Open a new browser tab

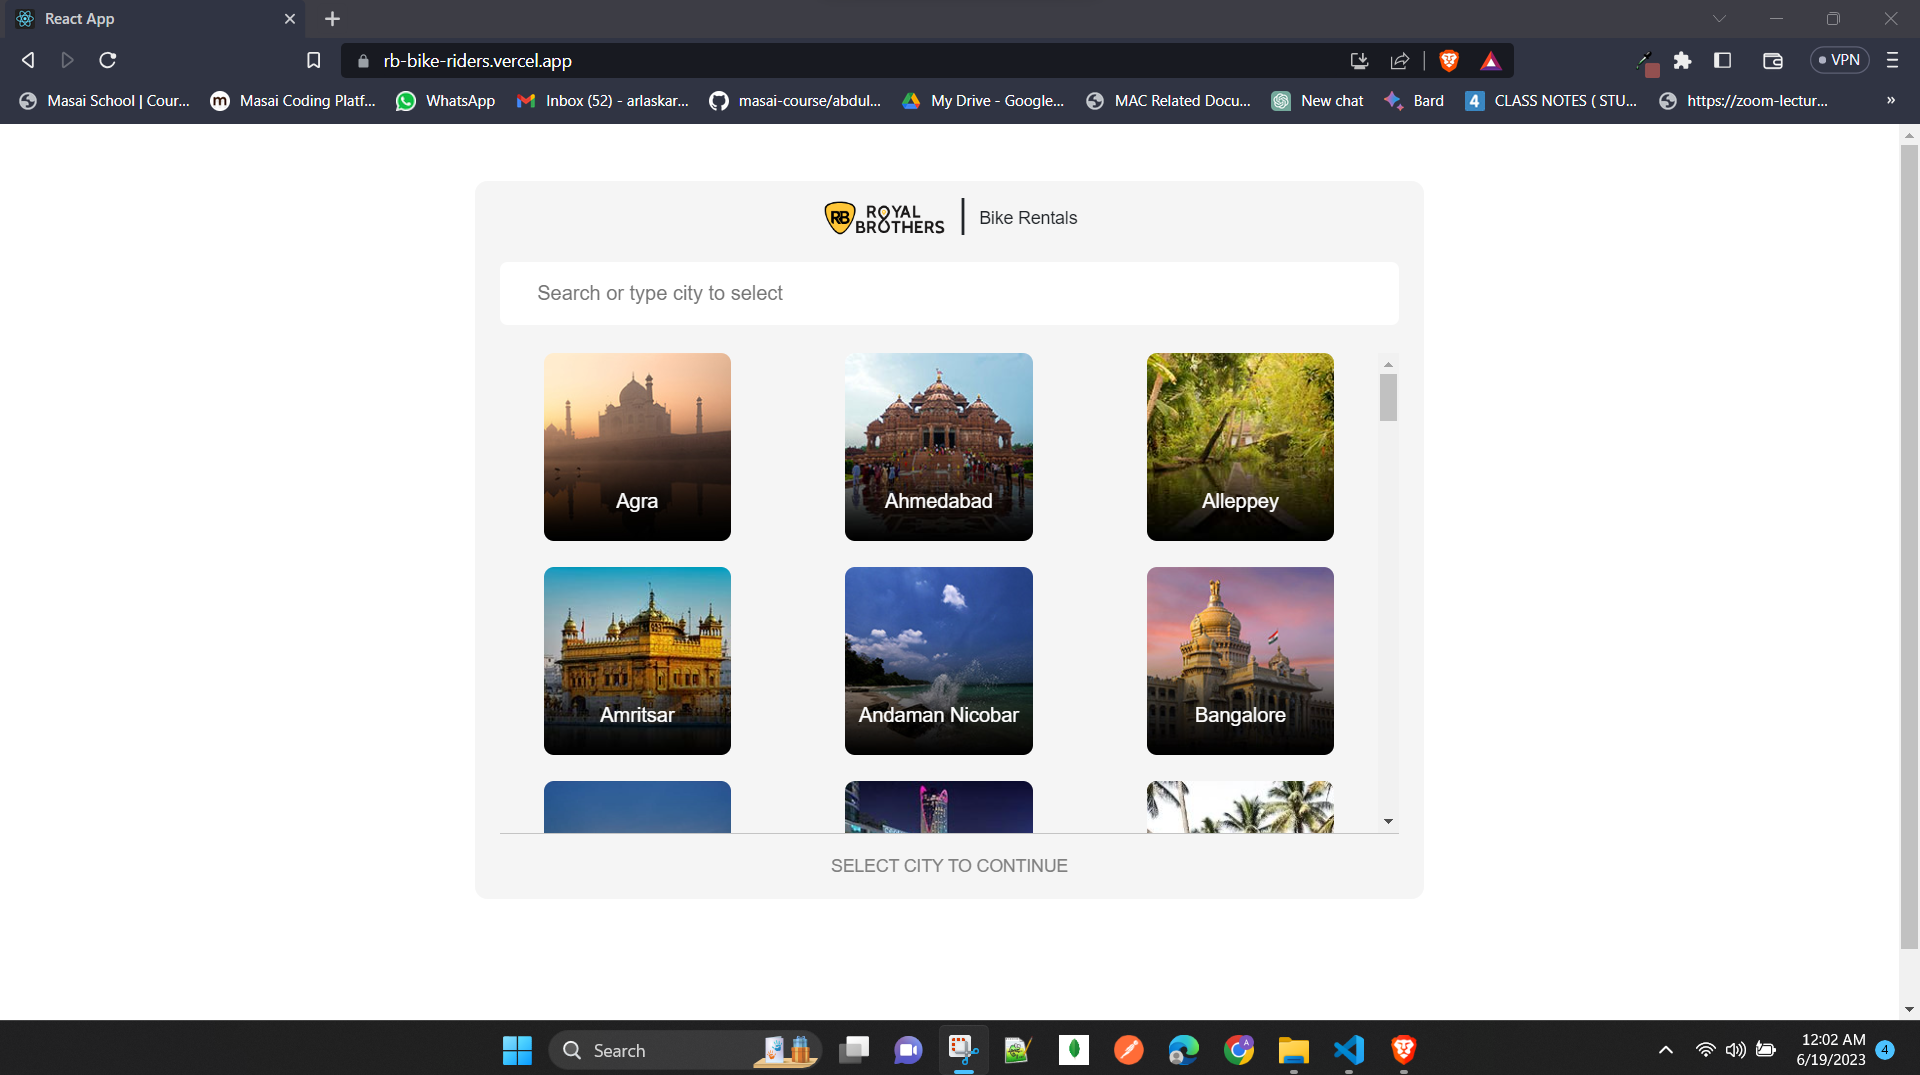(333, 19)
